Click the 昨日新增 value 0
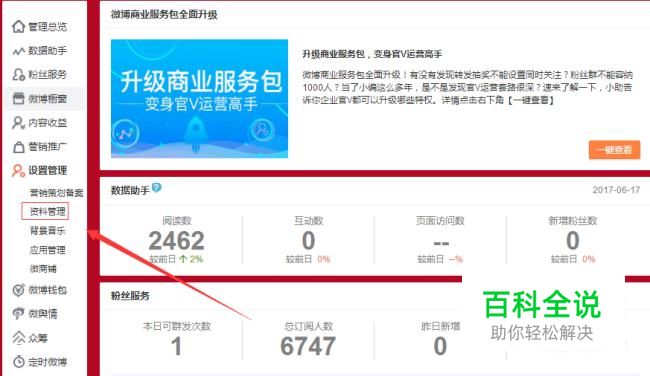The image size is (650, 376). 440,346
